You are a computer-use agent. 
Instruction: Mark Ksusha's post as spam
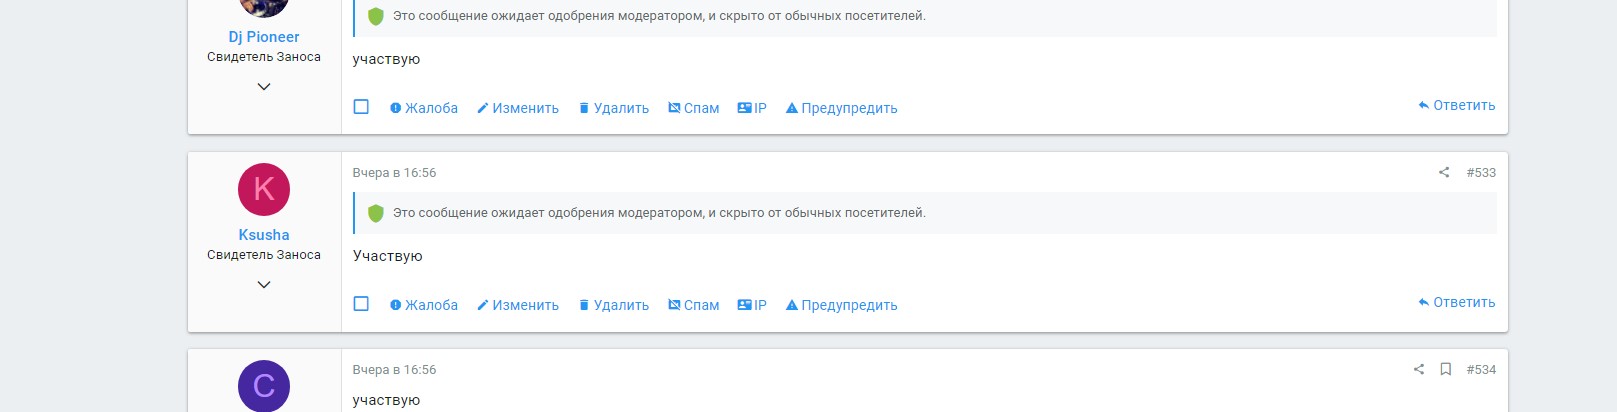tap(694, 305)
